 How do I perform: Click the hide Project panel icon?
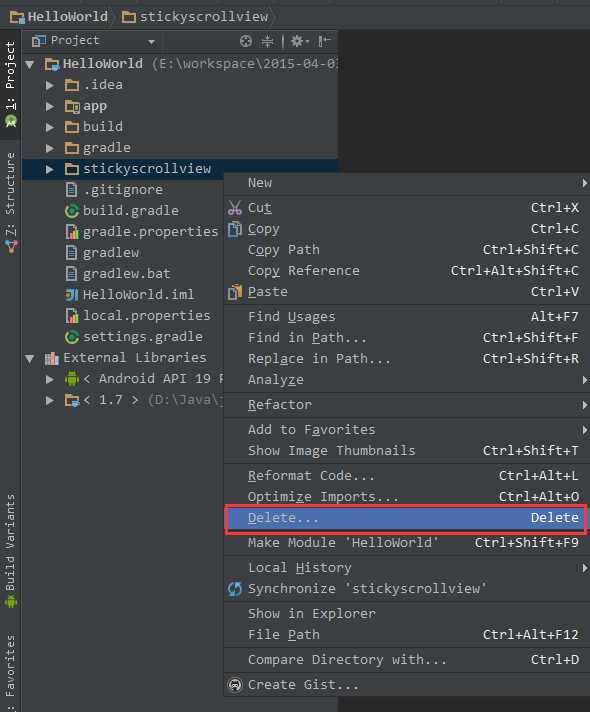pyautogui.click(x=324, y=41)
